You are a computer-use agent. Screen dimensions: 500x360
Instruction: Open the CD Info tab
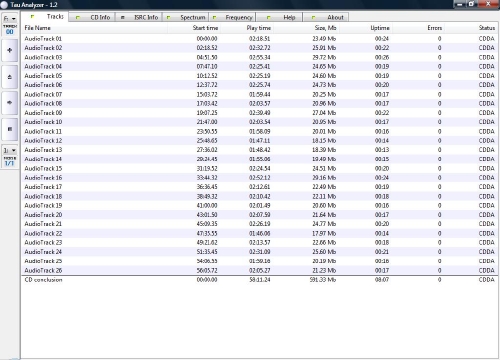coord(92,17)
